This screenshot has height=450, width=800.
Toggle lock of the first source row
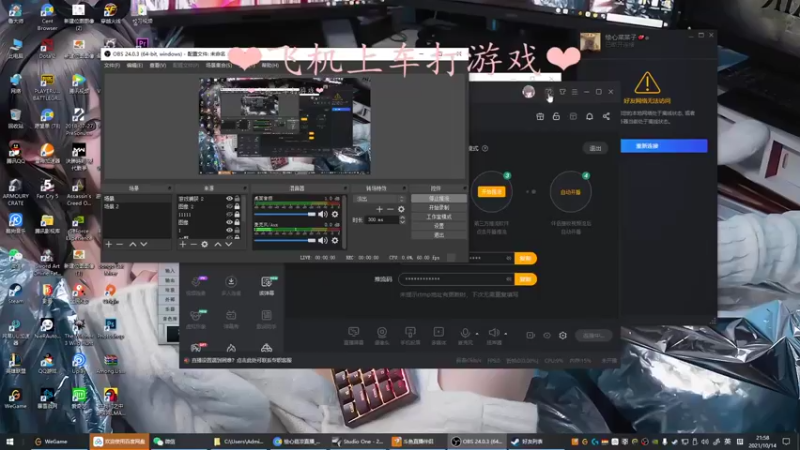(x=237, y=198)
